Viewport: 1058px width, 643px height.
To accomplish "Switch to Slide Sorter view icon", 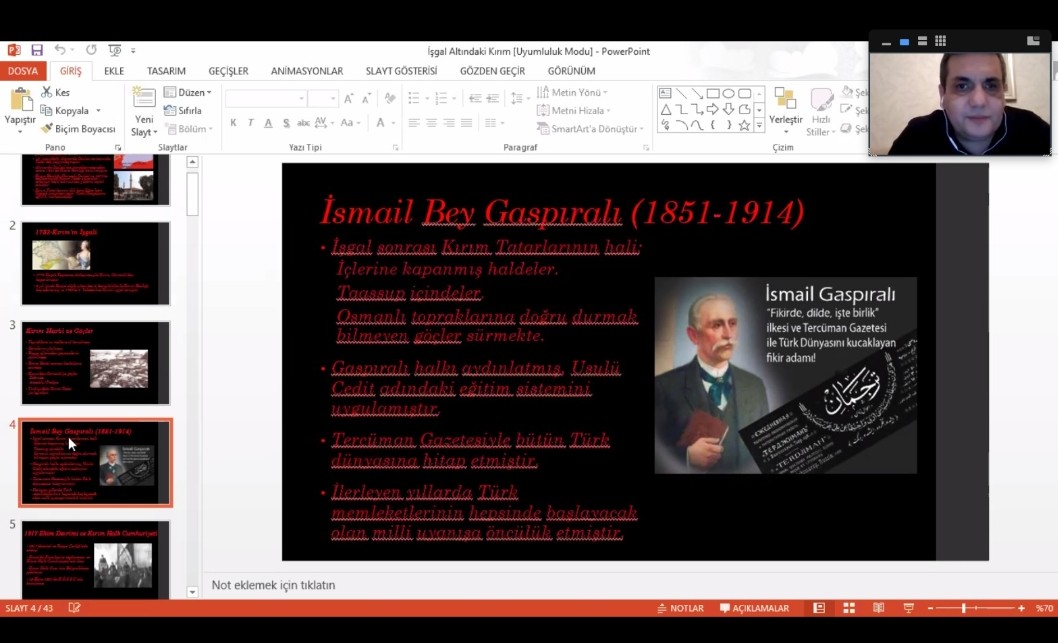I will (x=849, y=608).
